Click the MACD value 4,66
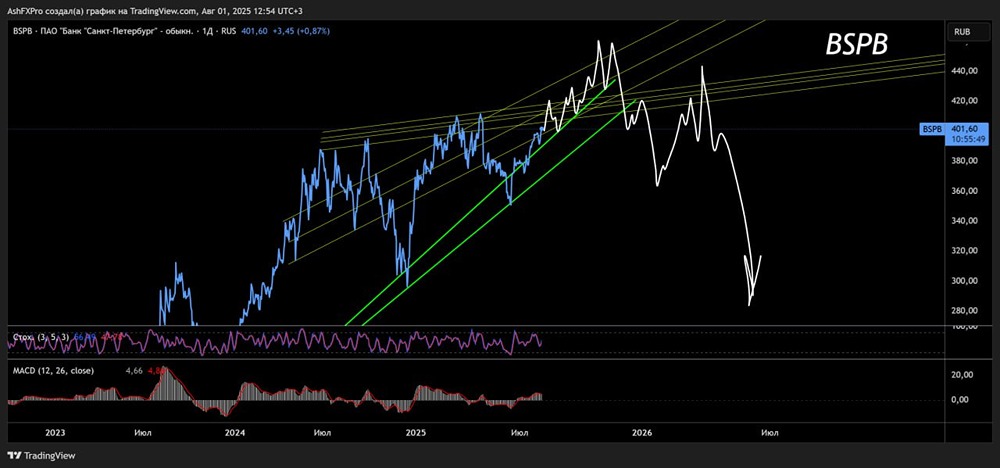Viewport: 1000px width, 468px height. (134, 370)
